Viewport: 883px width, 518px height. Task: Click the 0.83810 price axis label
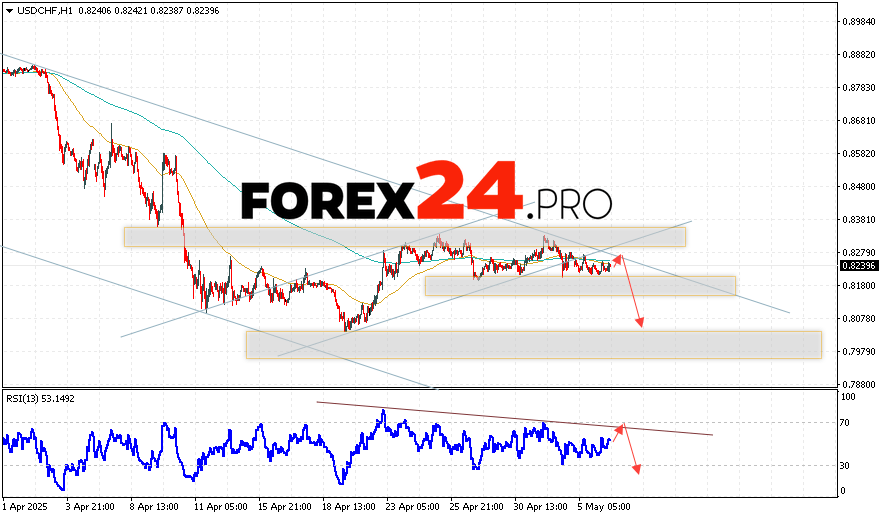click(859, 219)
